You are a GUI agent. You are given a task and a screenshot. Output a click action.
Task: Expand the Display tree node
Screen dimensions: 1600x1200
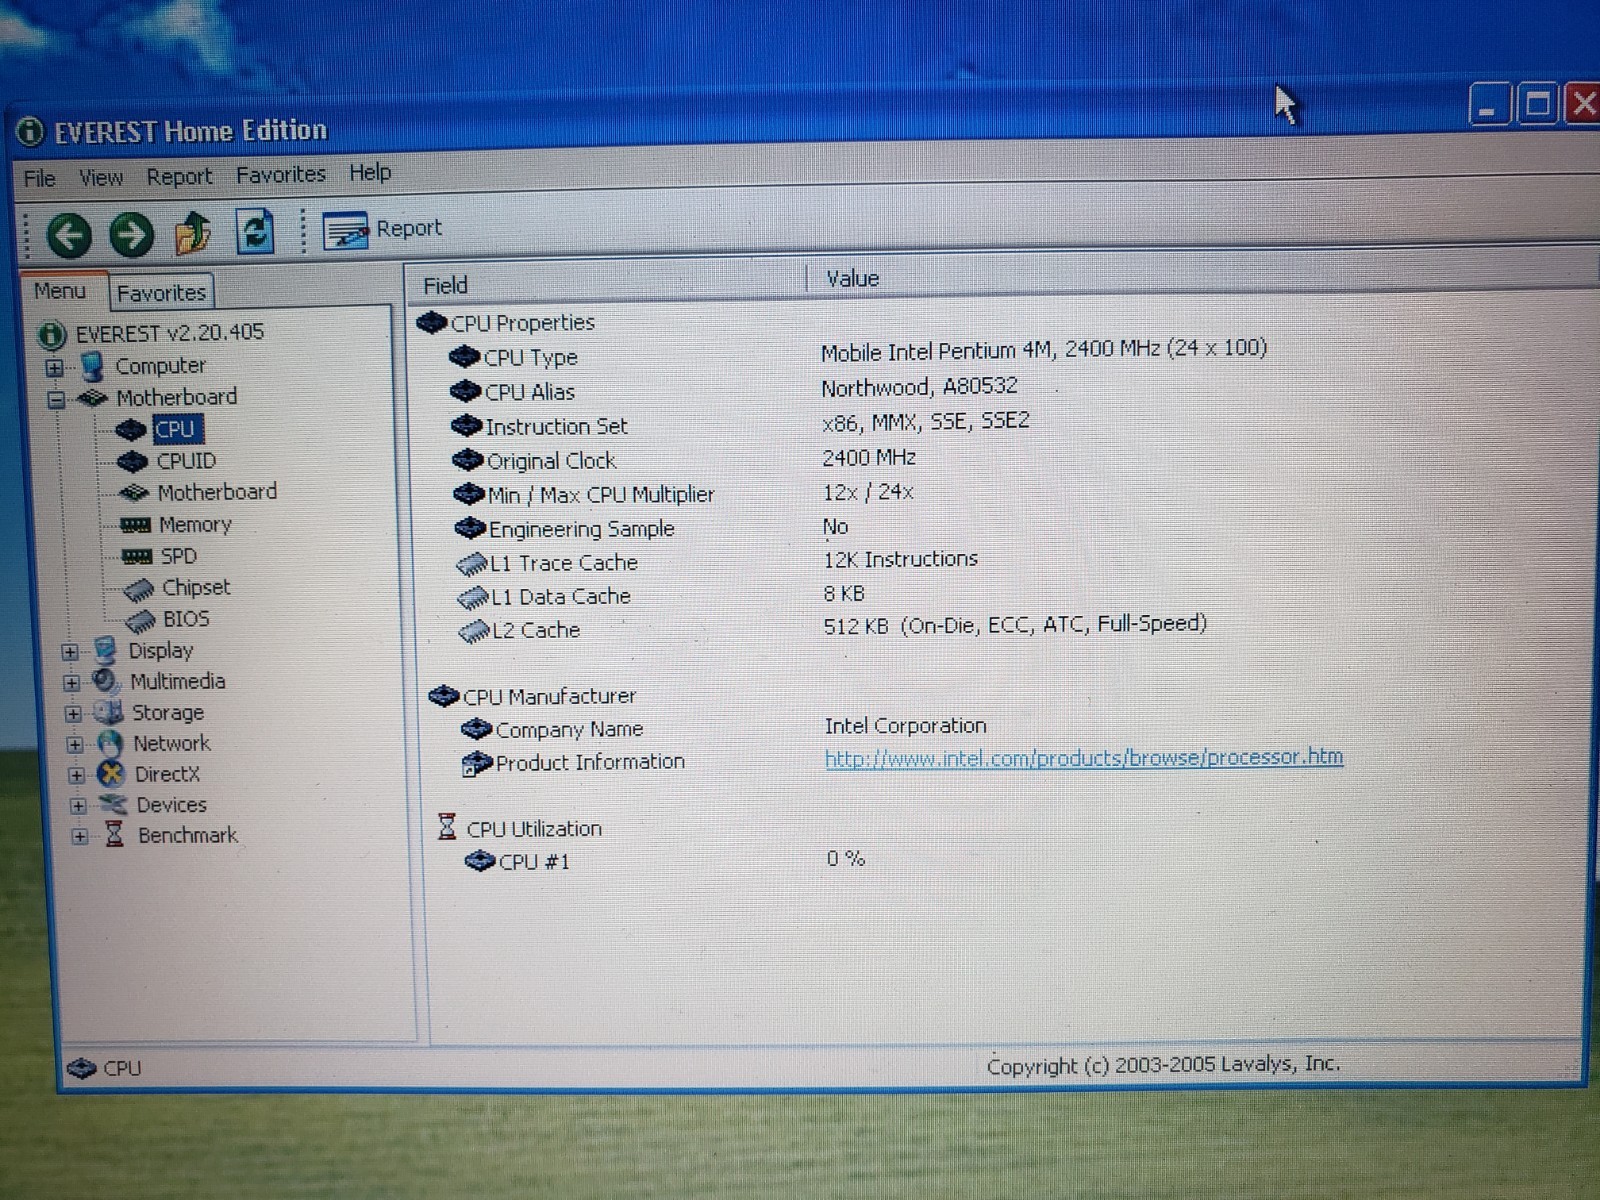[69, 652]
